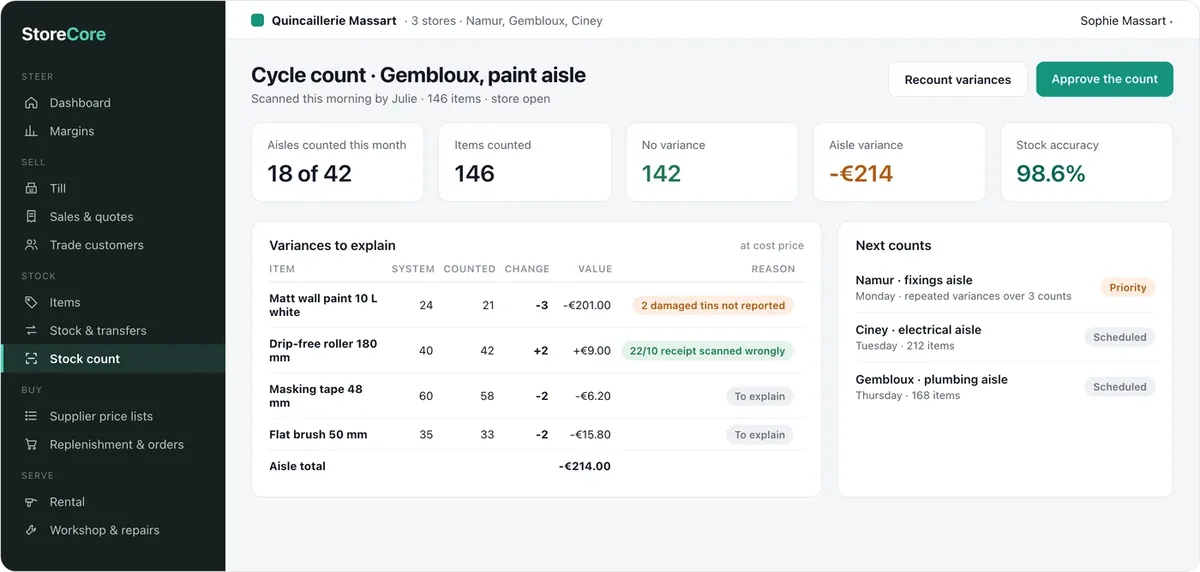1200x572 pixels.
Task: Click the Rental keyboard icon
Action: point(31,502)
